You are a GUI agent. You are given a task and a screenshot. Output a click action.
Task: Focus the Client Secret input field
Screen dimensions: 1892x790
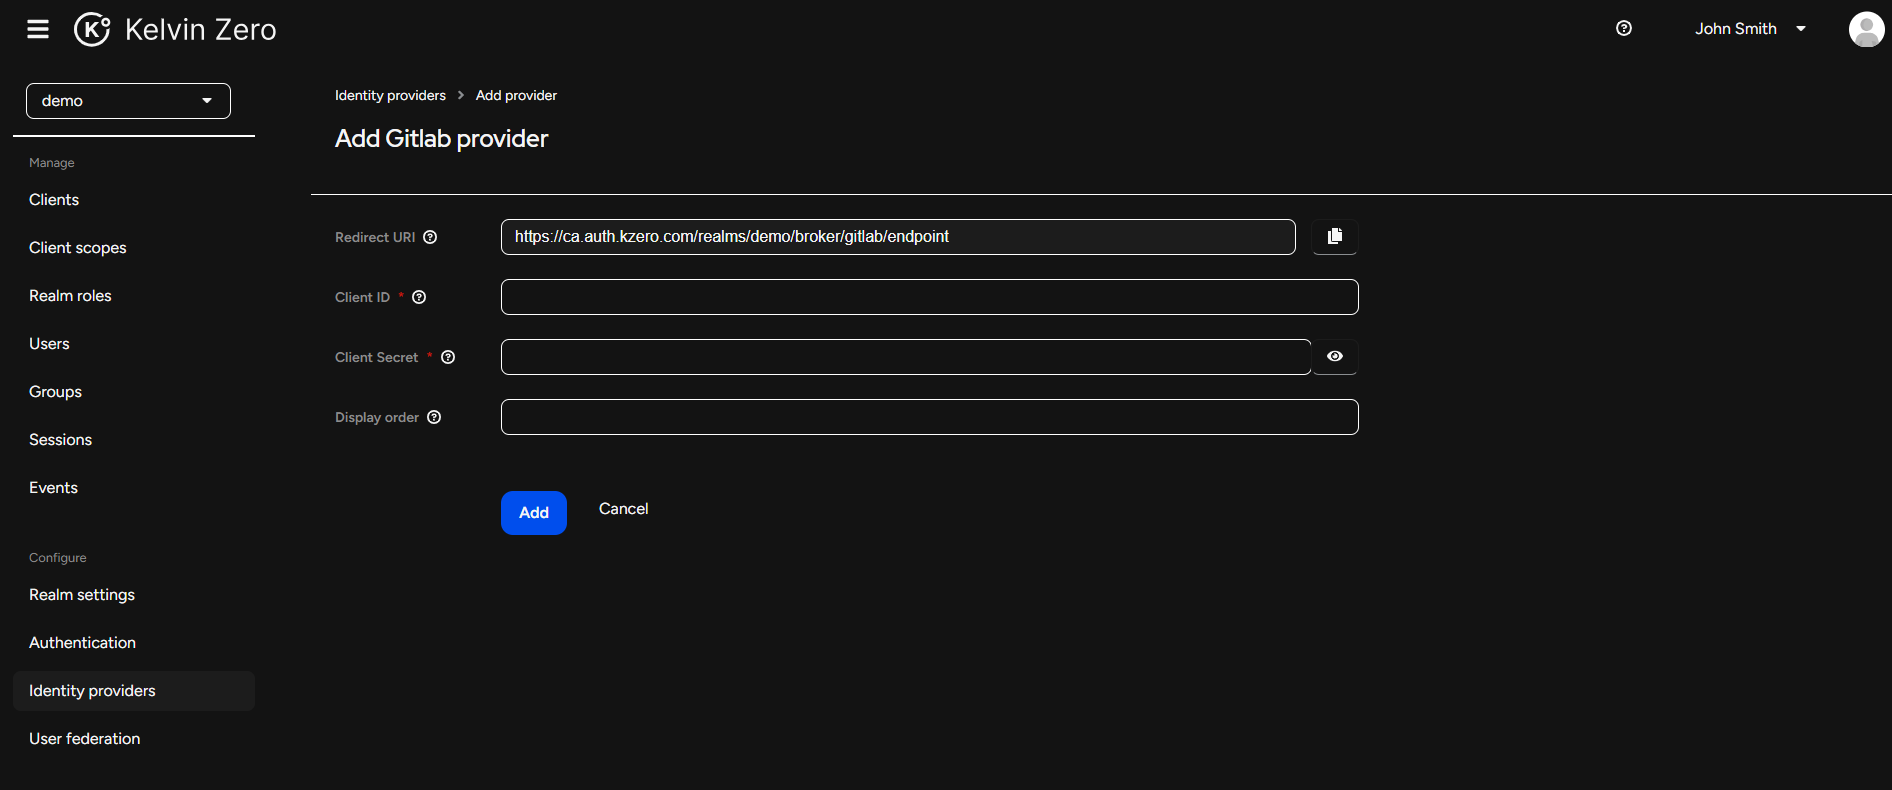(906, 357)
